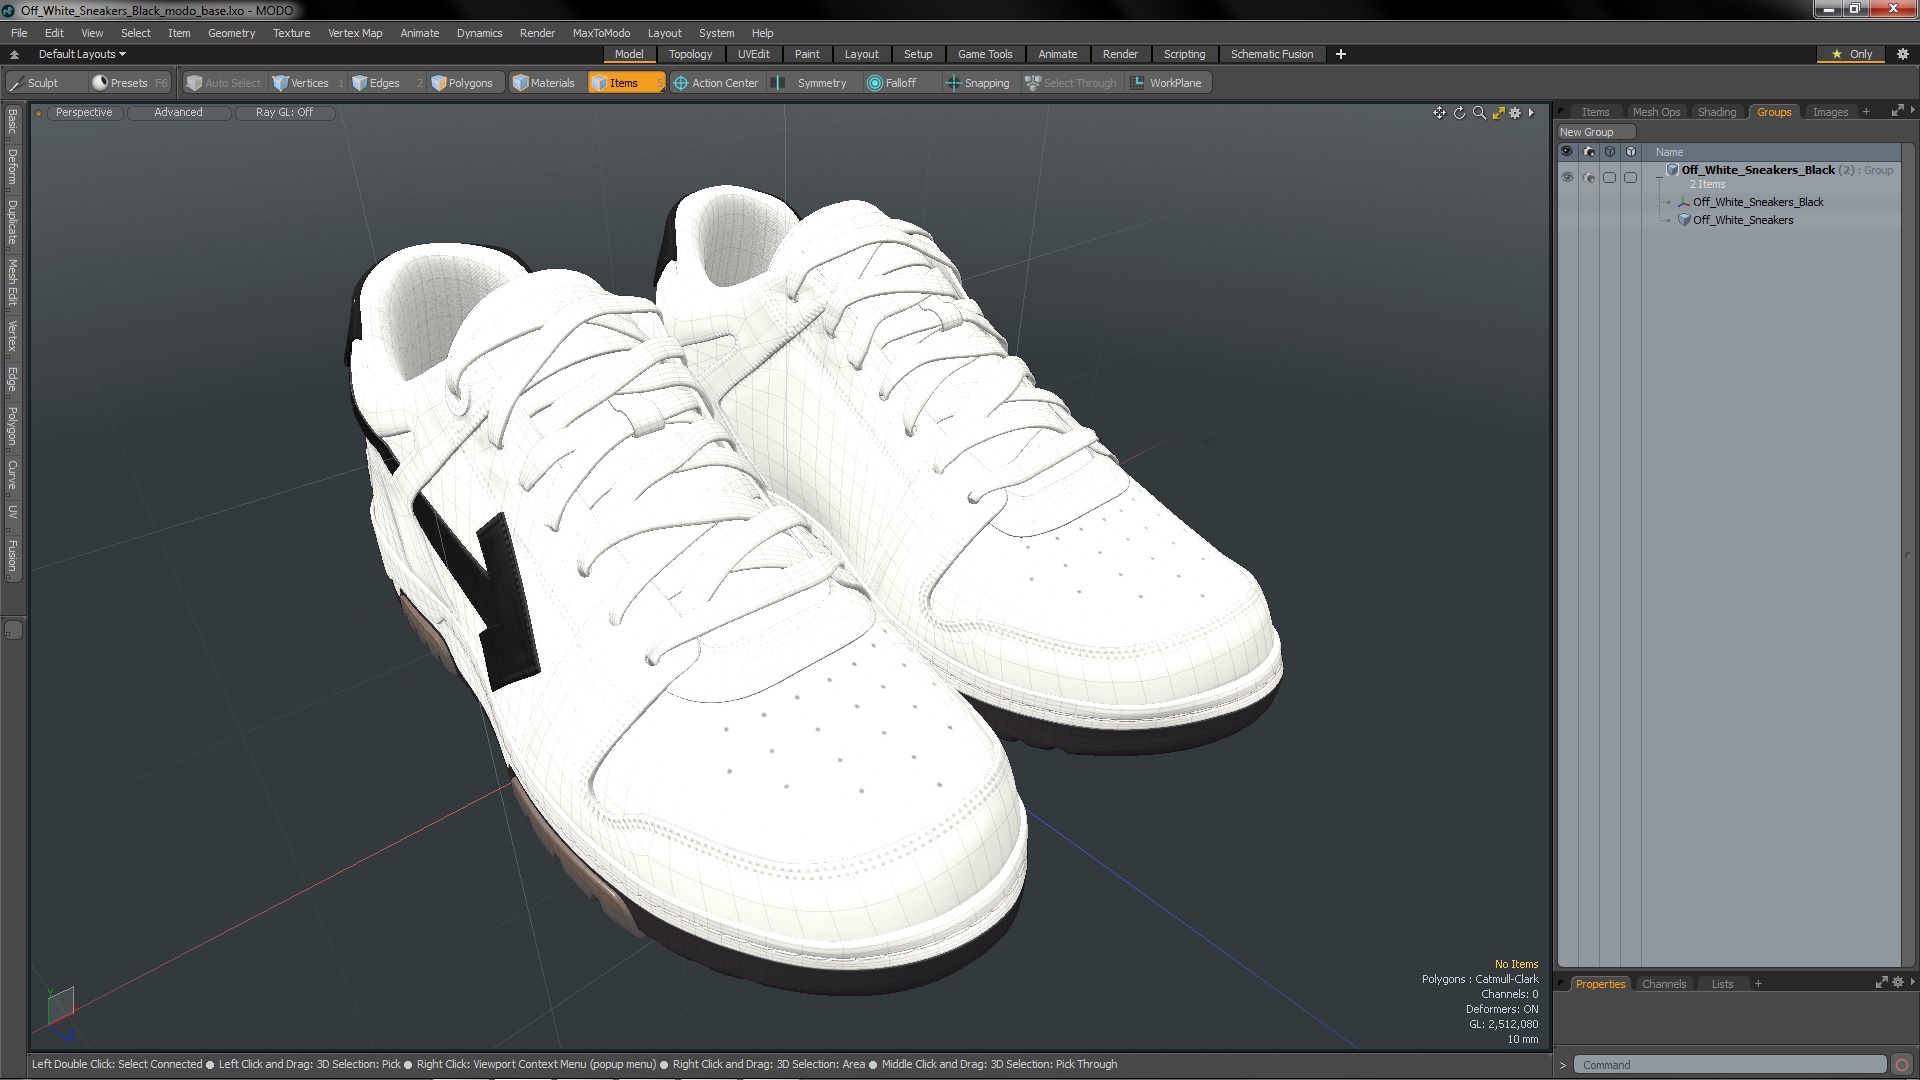Expand the viewport extra options arrow
The width and height of the screenshot is (1920, 1080).
(1531, 113)
